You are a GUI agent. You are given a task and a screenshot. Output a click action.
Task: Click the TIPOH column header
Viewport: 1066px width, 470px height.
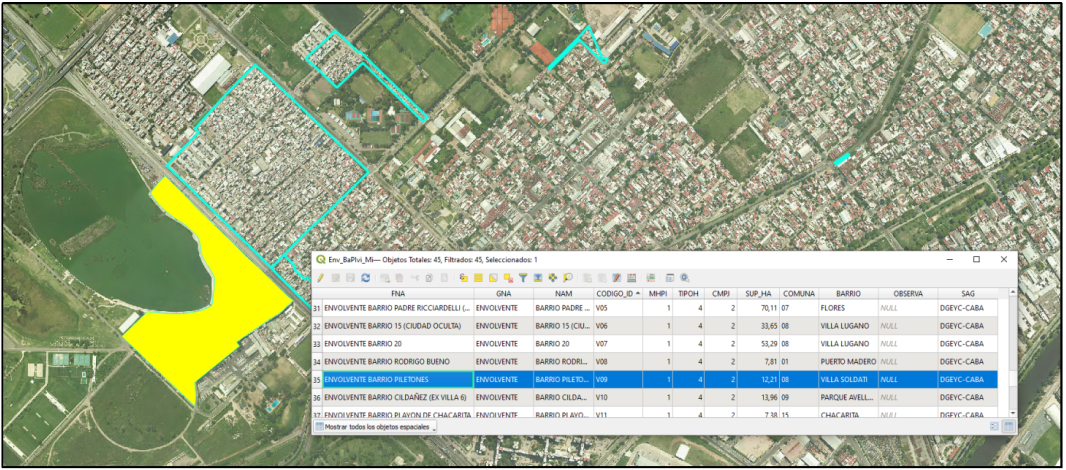(x=688, y=294)
